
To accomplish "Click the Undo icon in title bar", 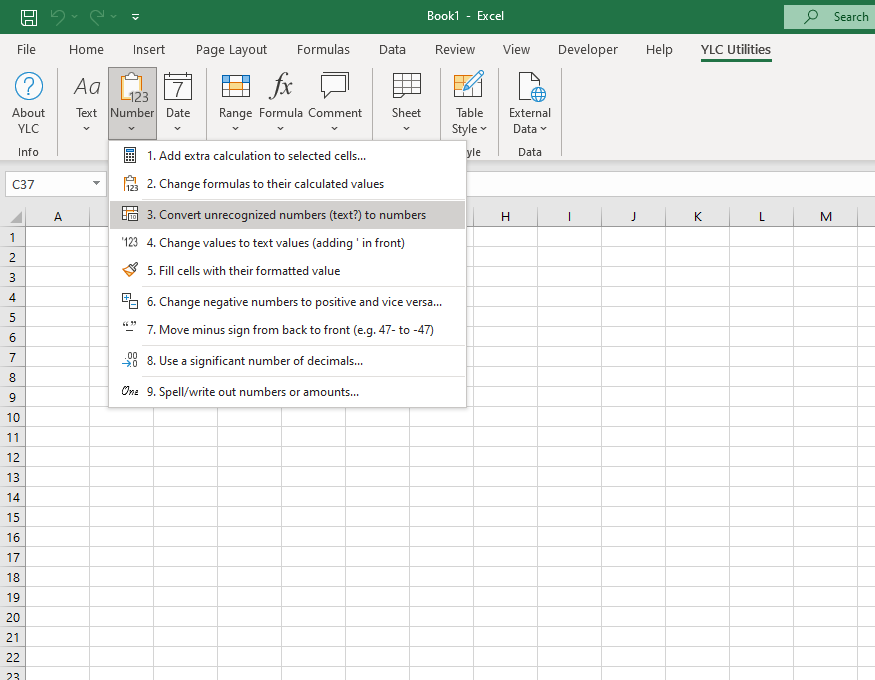I will [59, 17].
